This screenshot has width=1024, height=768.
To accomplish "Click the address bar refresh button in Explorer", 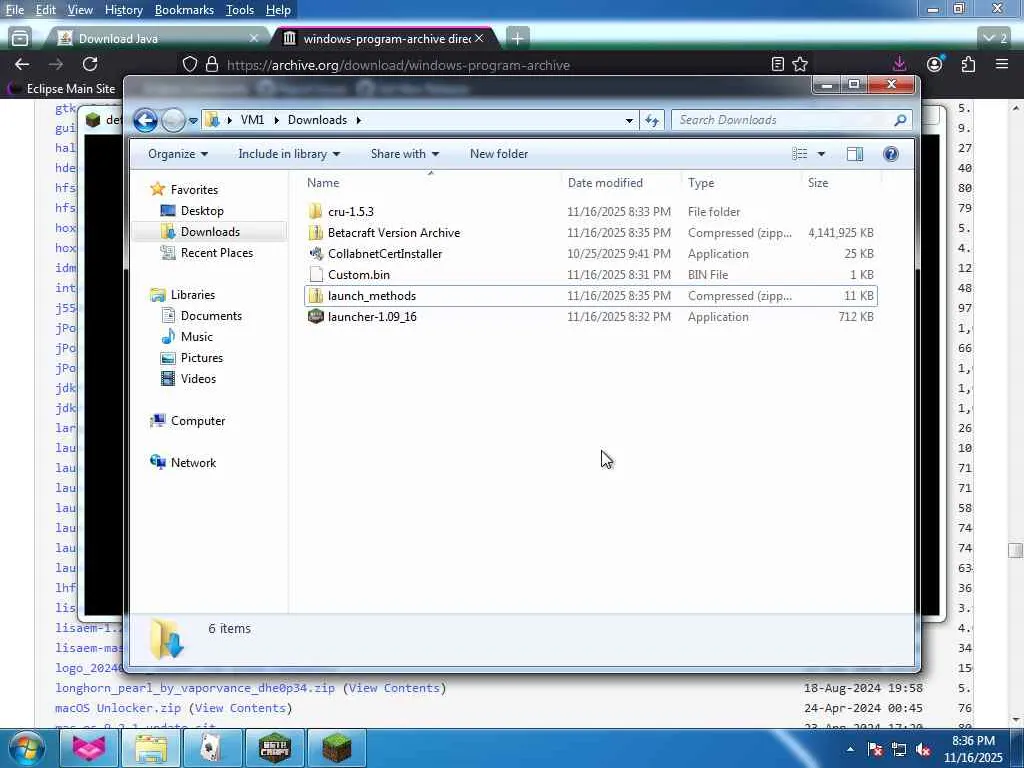I will (x=652, y=120).
